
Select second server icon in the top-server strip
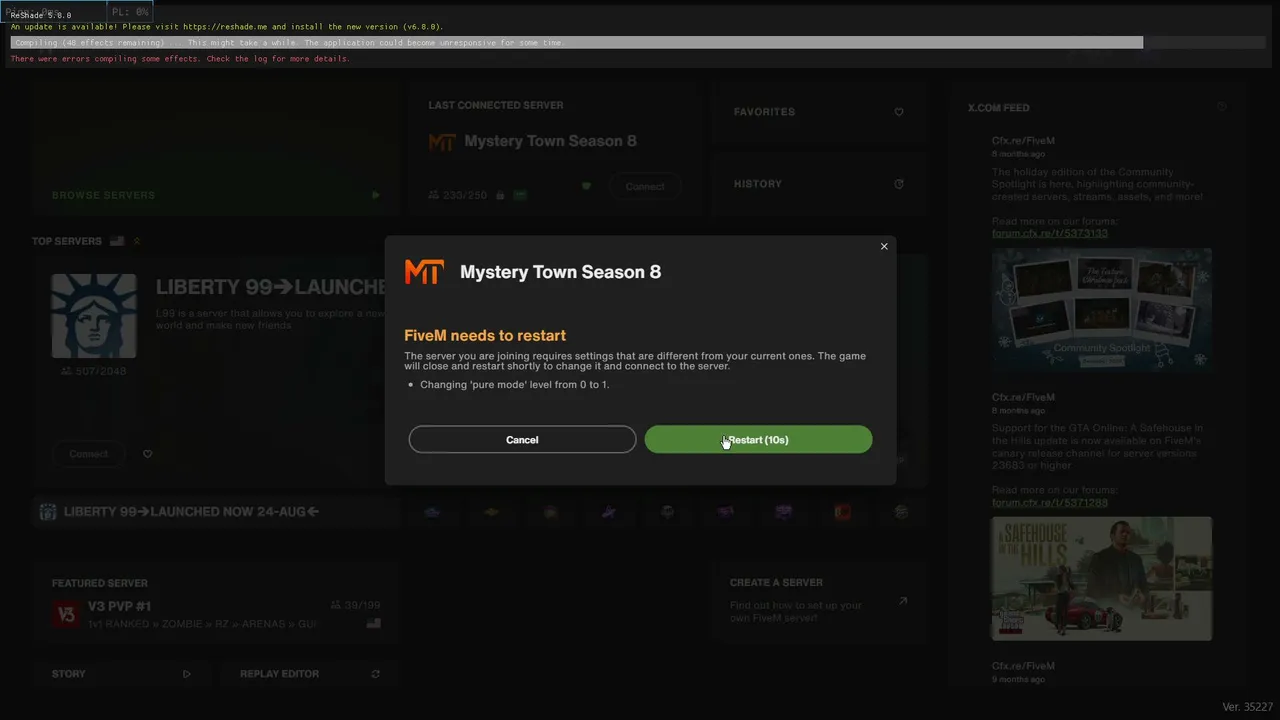491,512
